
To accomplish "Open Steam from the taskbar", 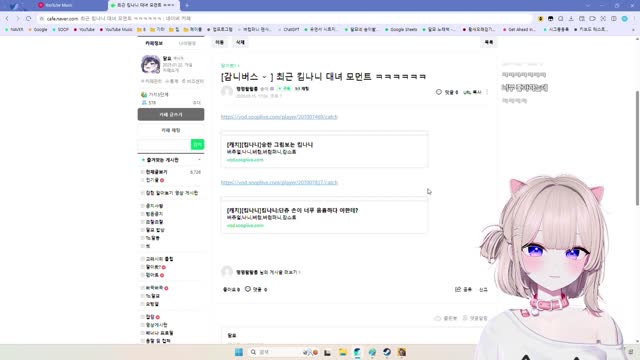I will coord(387,352).
